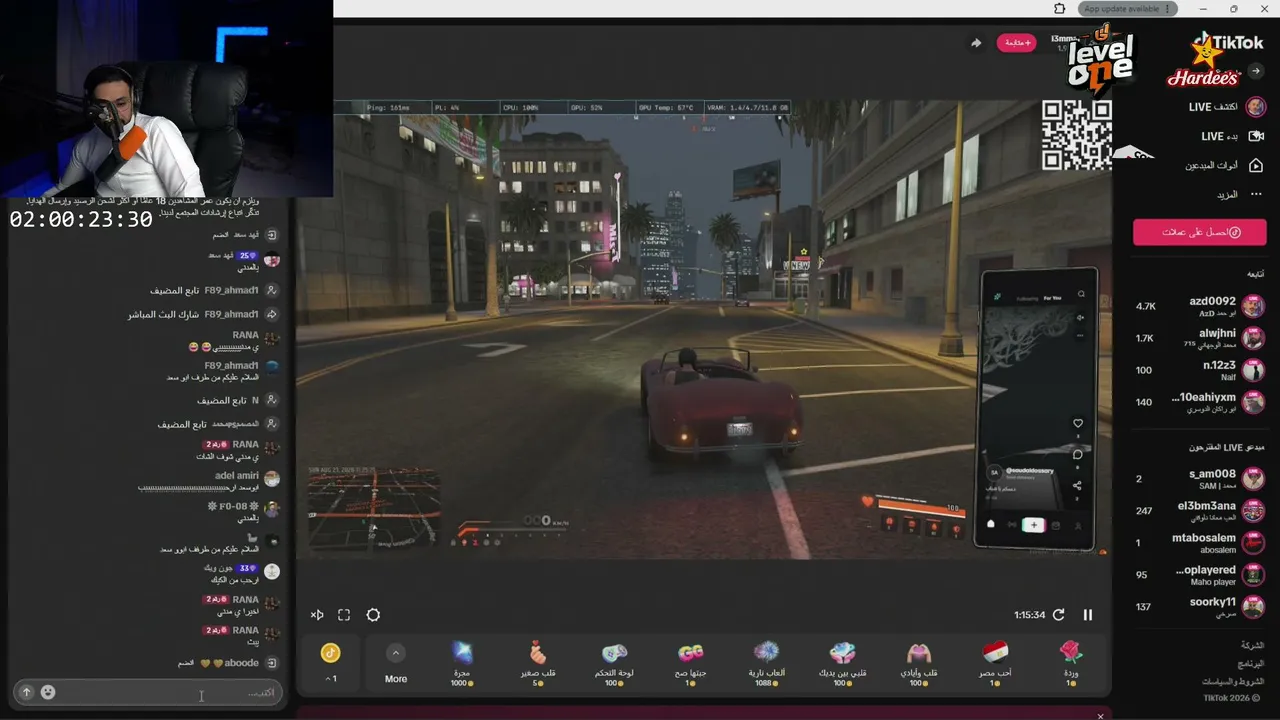Send the 'قلبي بين يديك' gift
The width and height of the screenshot is (1280, 720).
click(842, 663)
